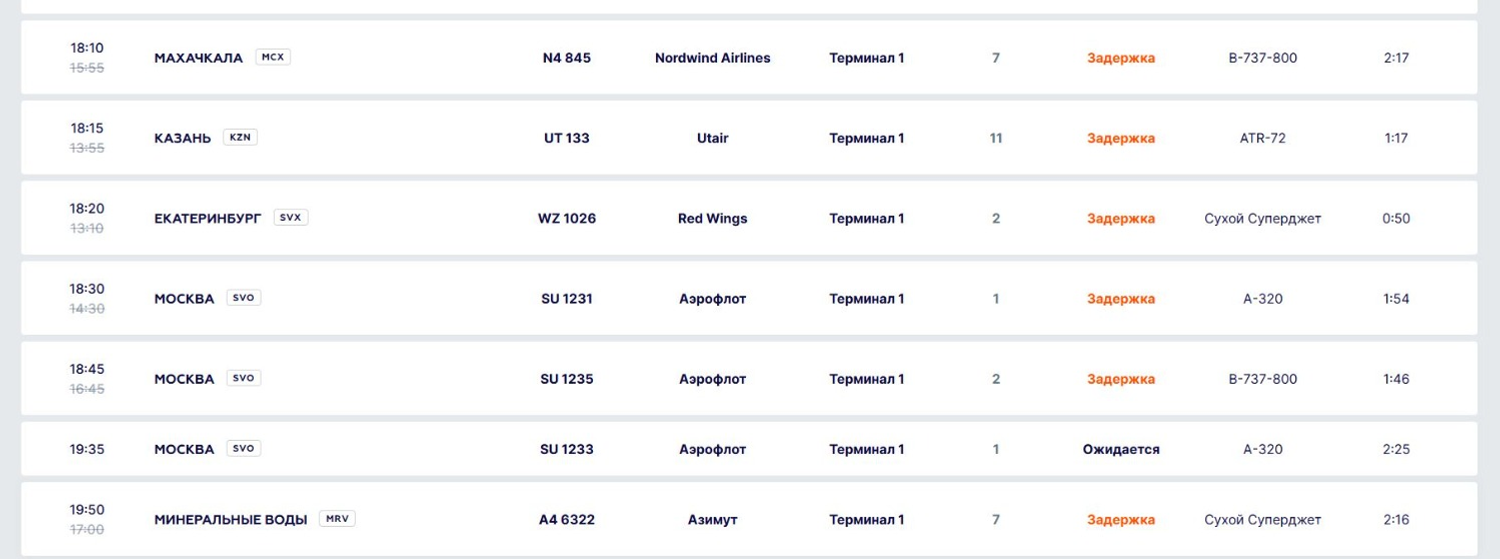Click the SVO badge in the SU 1235 row

[243, 378]
